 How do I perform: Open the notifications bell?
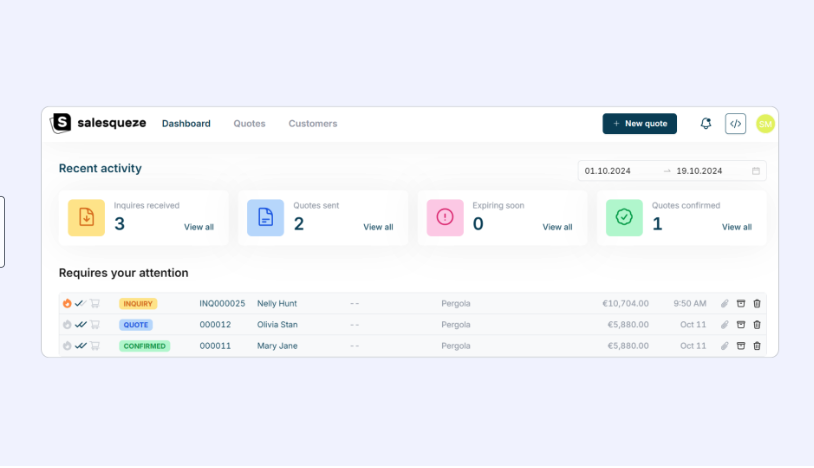[x=706, y=123]
